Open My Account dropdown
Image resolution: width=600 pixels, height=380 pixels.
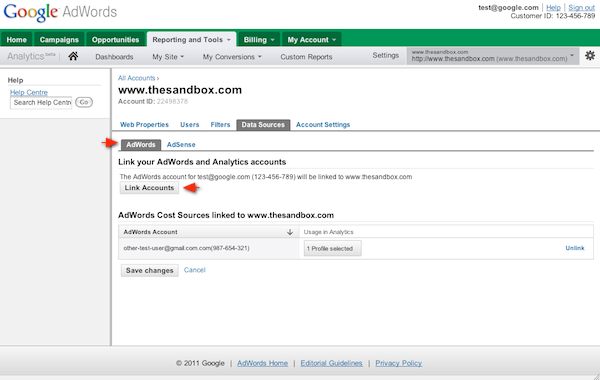(311, 40)
